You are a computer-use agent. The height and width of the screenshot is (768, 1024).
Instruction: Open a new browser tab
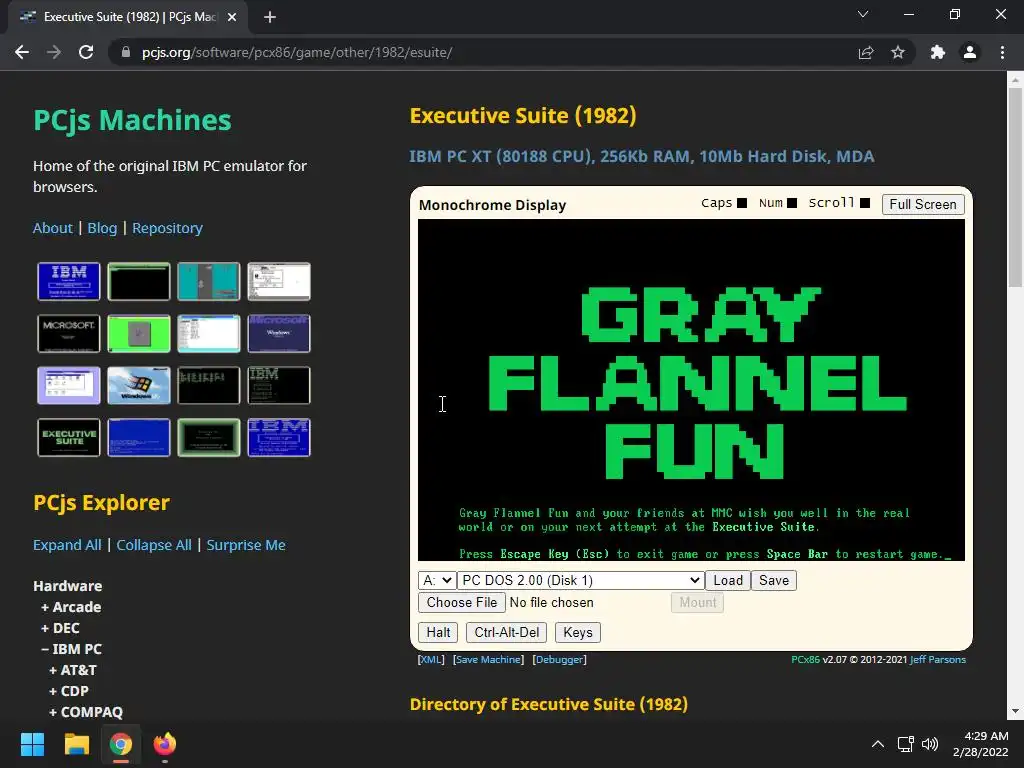point(270,17)
